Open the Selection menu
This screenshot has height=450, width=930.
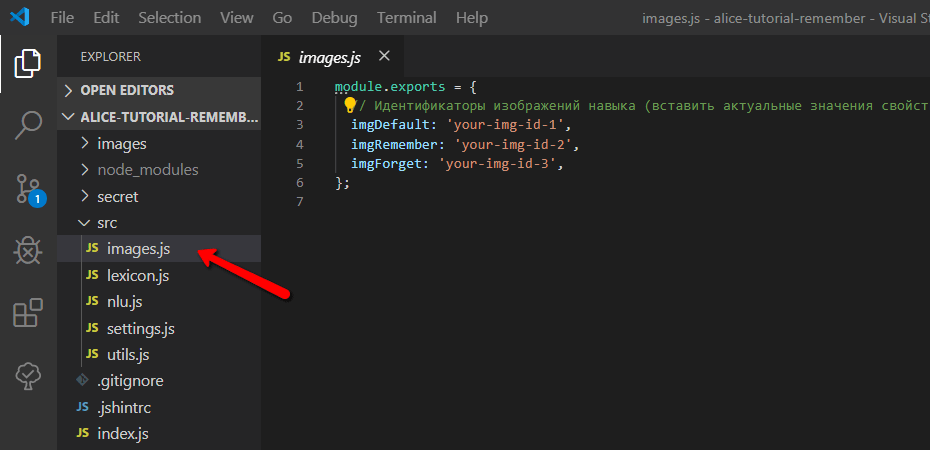[169, 18]
